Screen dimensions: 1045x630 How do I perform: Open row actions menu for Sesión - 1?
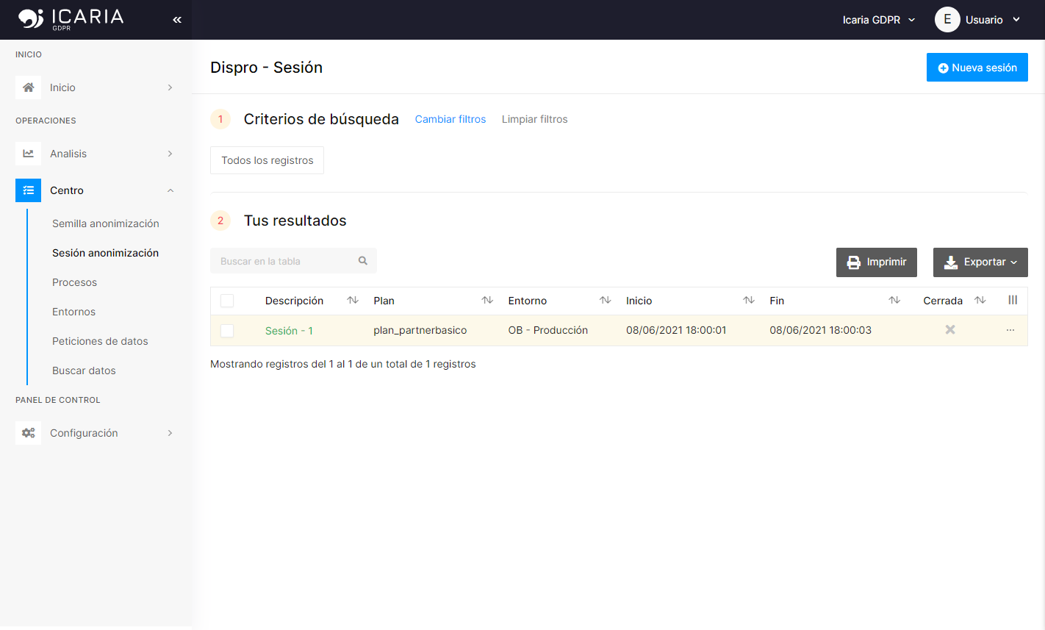click(x=1010, y=329)
